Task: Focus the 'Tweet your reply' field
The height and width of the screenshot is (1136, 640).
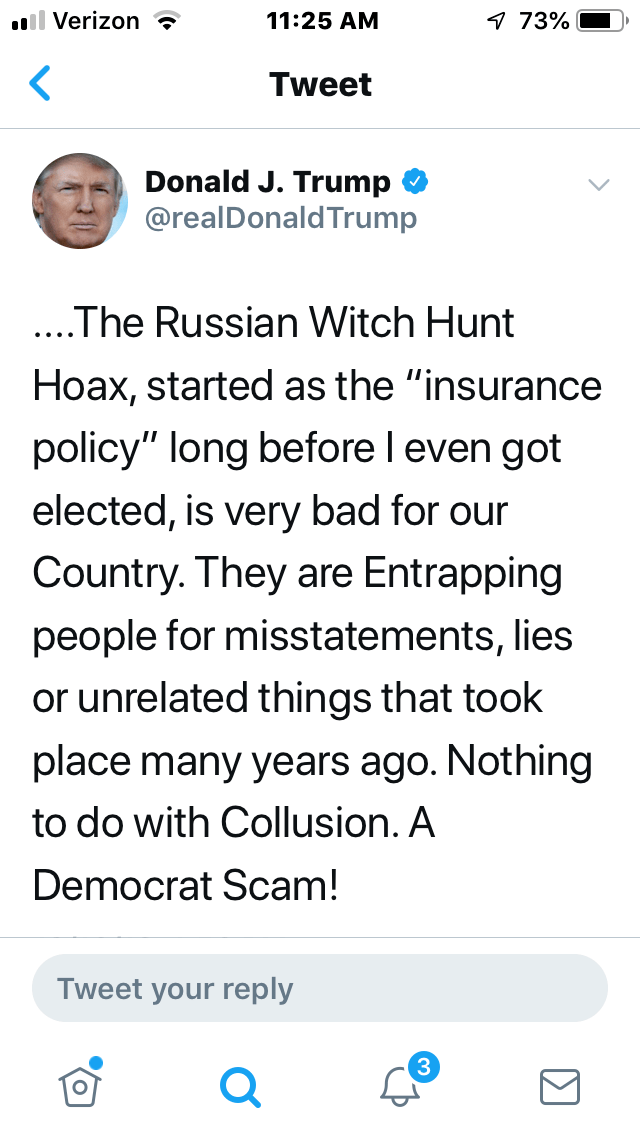Action: click(320, 988)
